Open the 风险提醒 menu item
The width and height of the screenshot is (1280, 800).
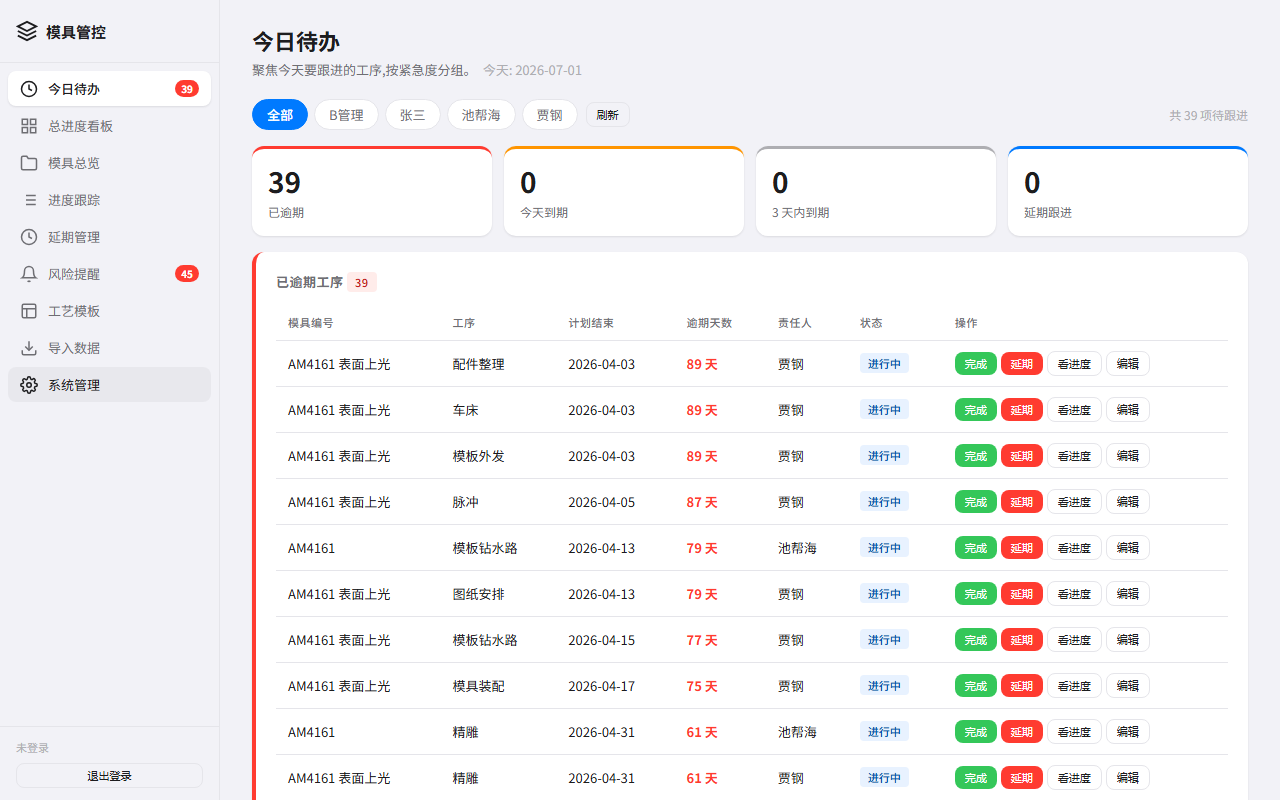pyautogui.click(x=109, y=274)
